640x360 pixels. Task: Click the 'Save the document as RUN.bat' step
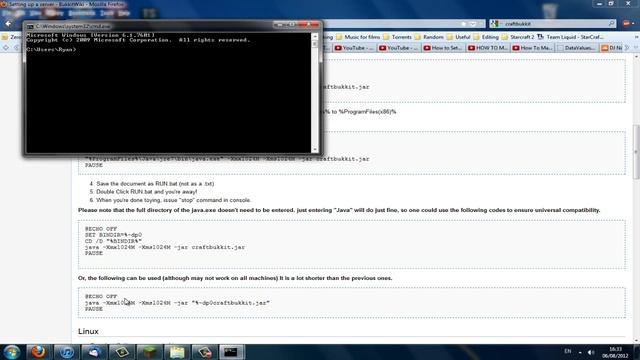(155, 184)
